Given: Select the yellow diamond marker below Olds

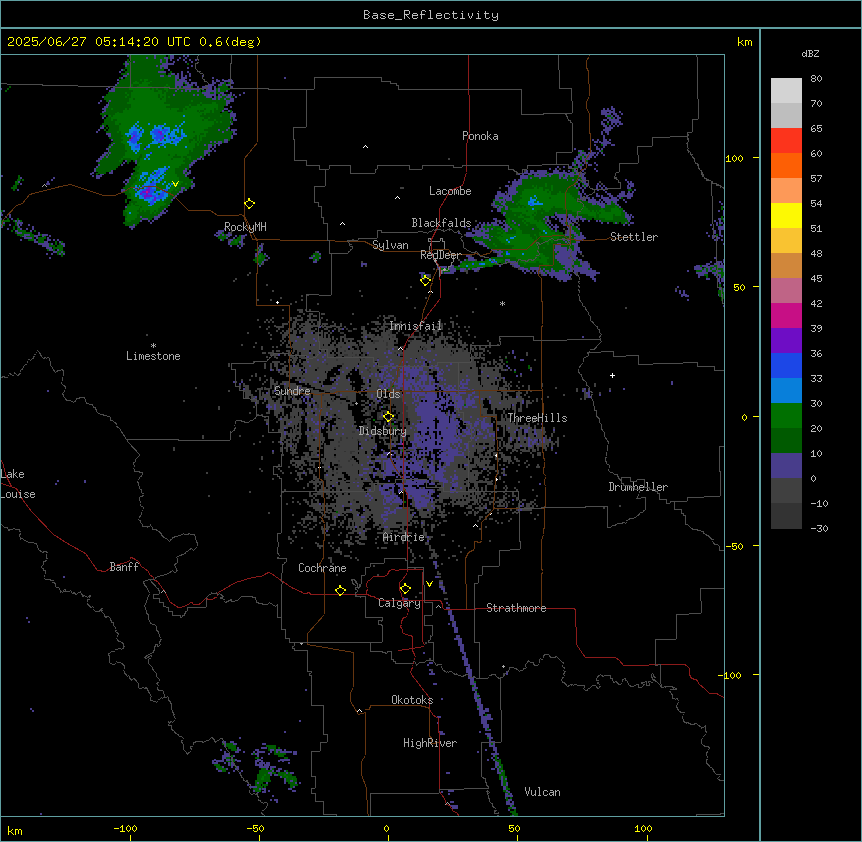Looking at the screenshot, I should coord(389,417).
